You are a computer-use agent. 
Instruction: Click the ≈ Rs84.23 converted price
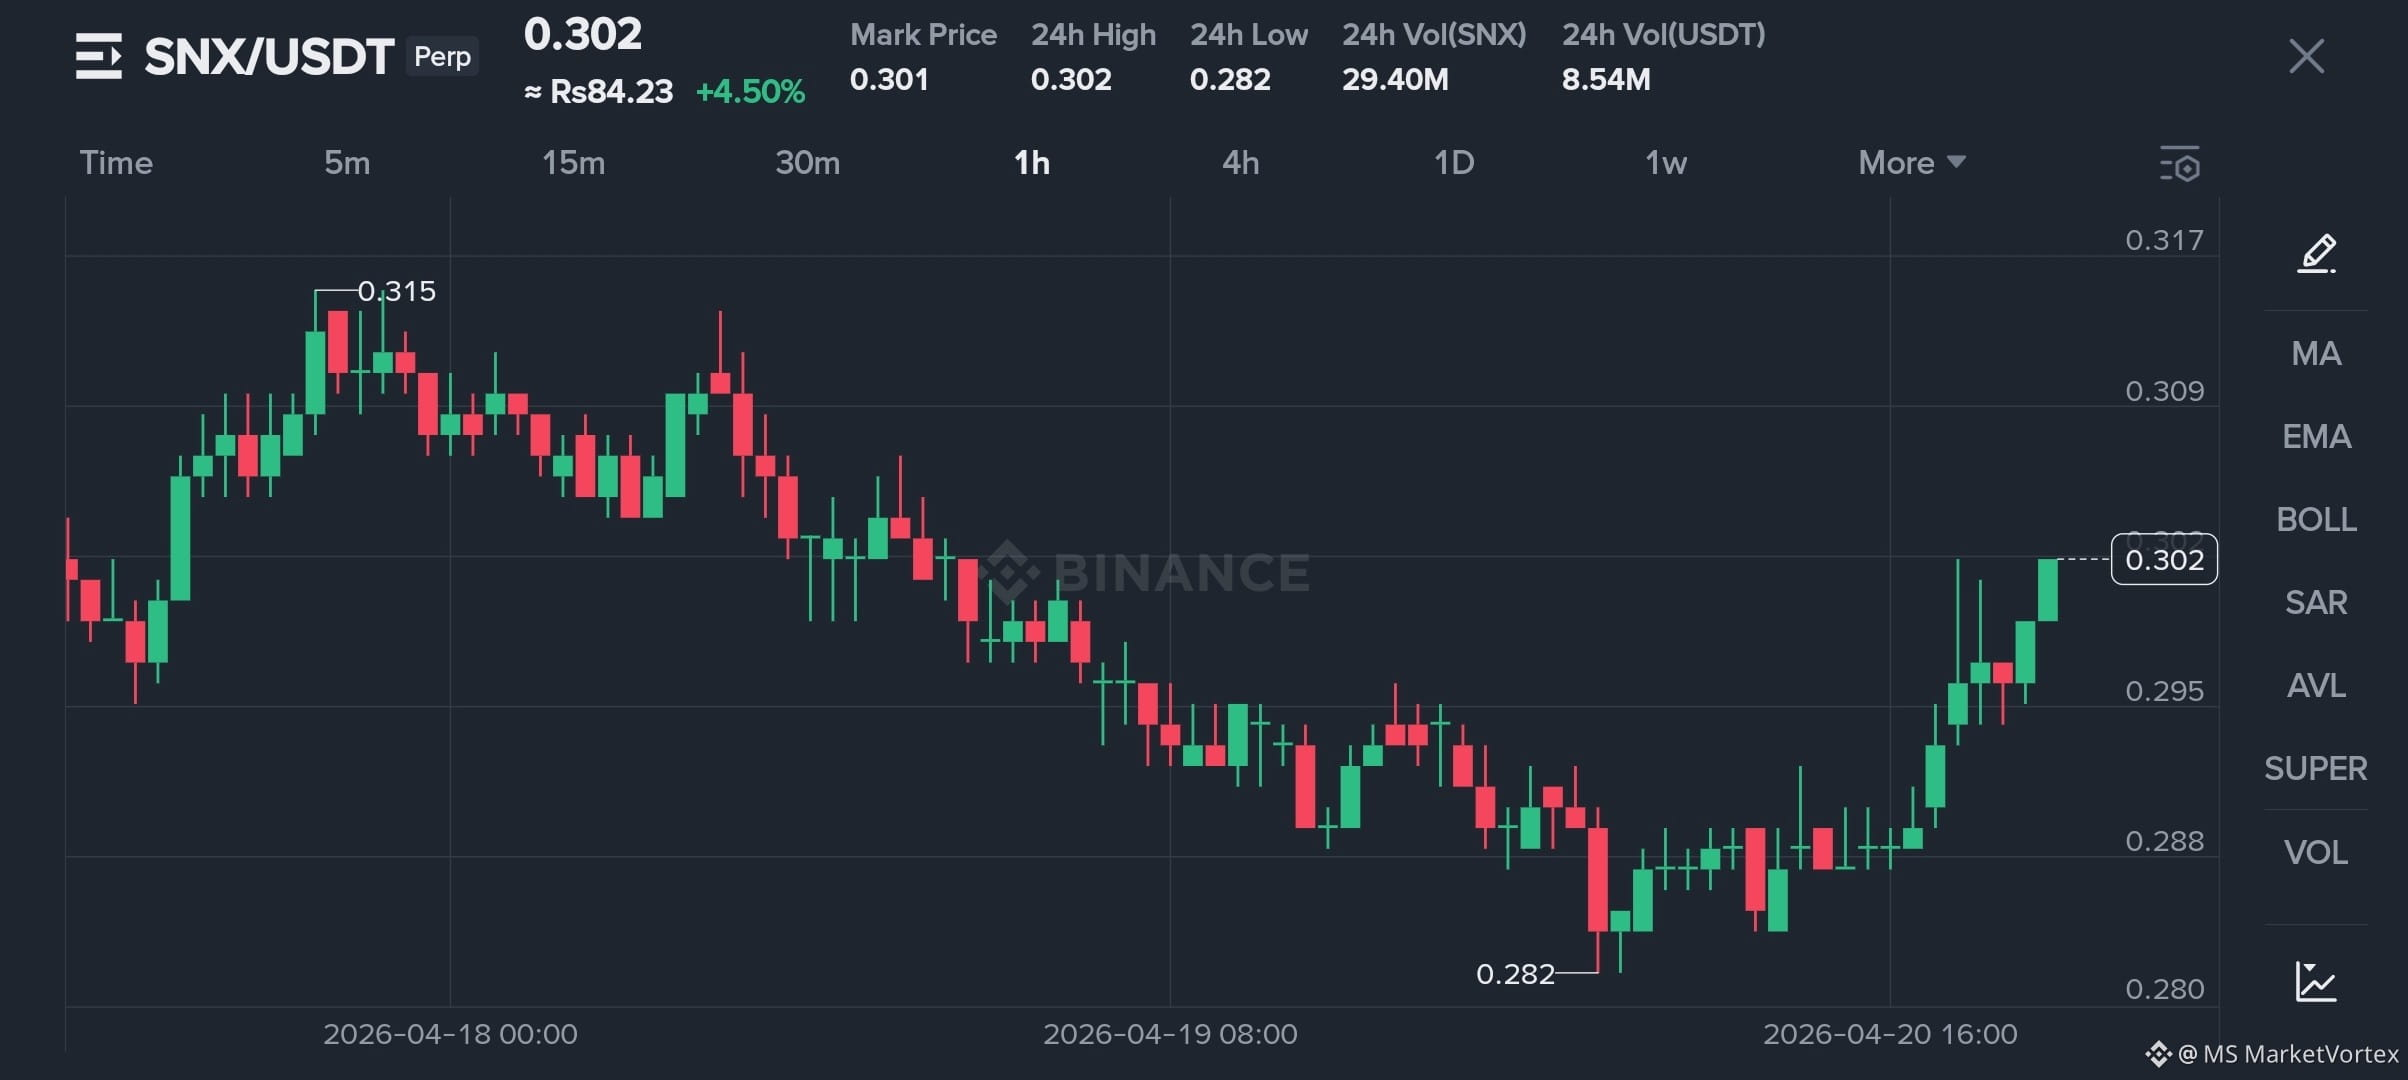click(x=599, y=92)
